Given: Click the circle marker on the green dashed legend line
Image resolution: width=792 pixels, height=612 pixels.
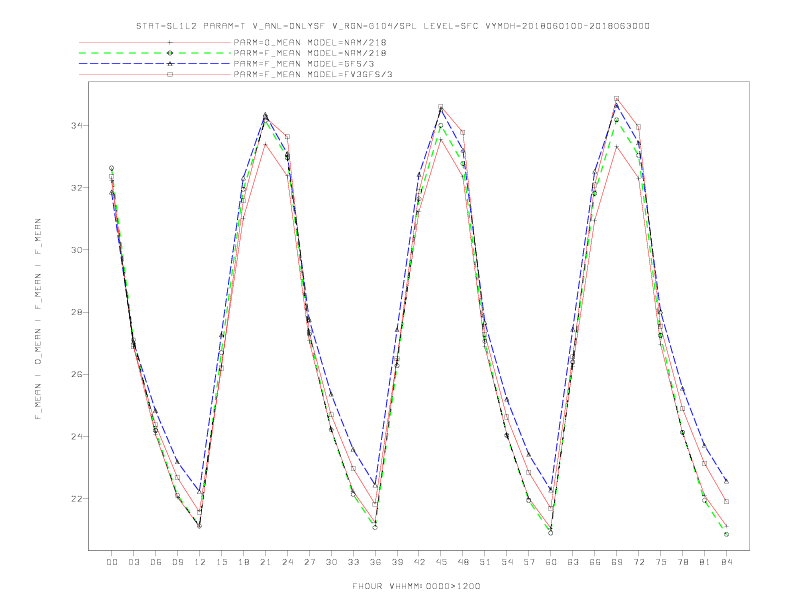Looking at the screenshot, I should [170, 53].
